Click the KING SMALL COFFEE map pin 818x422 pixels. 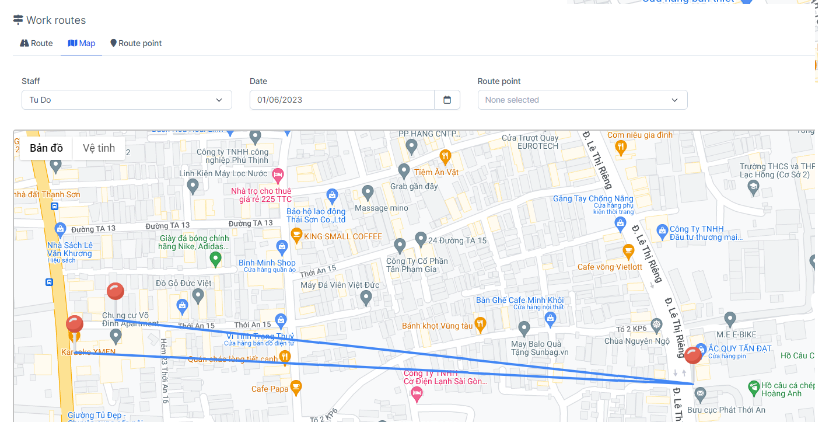pyautogui.click(x=296, y=236)
